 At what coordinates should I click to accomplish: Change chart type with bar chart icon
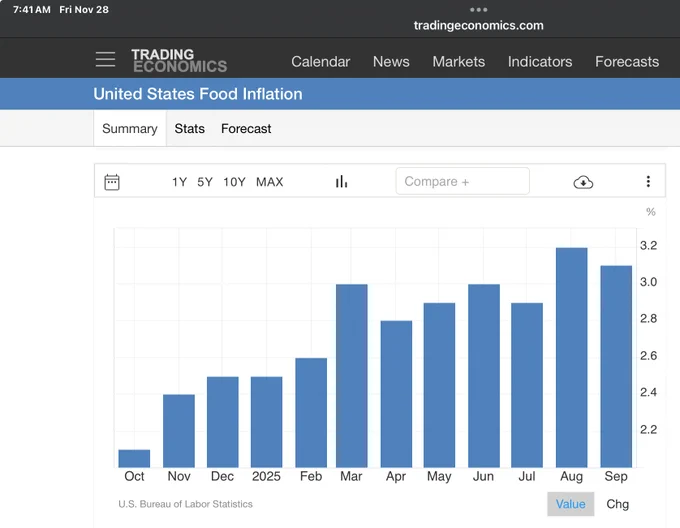(x=341, y=181)
